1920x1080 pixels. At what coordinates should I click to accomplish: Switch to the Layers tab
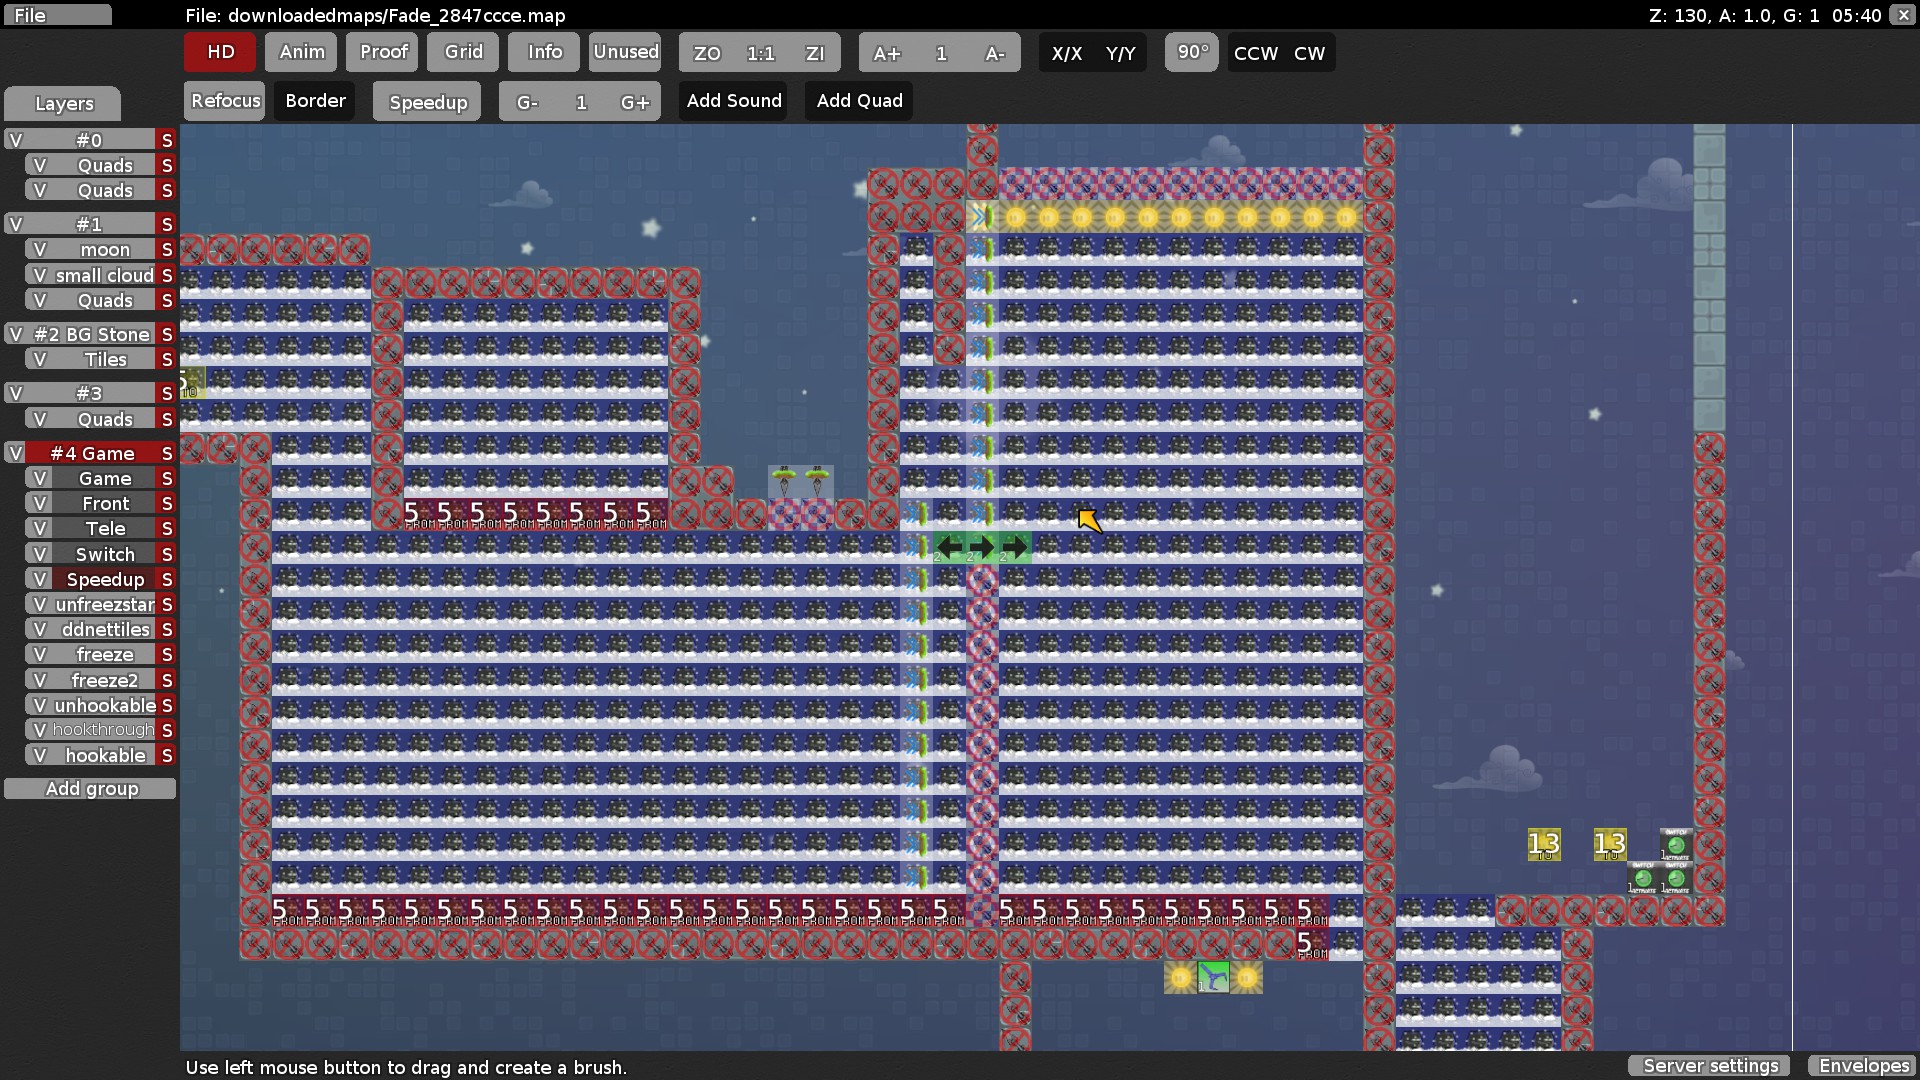[63, 103]
